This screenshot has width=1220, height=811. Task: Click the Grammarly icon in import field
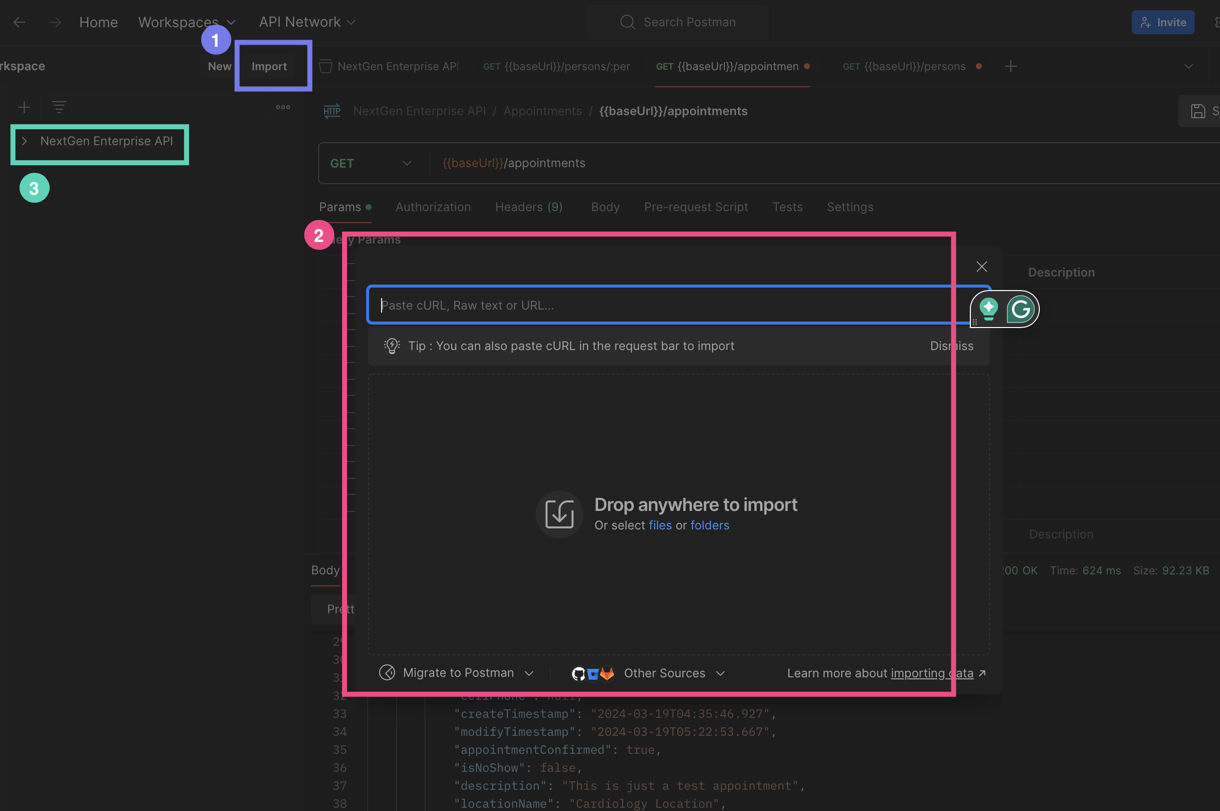[x=1020, y=309]
